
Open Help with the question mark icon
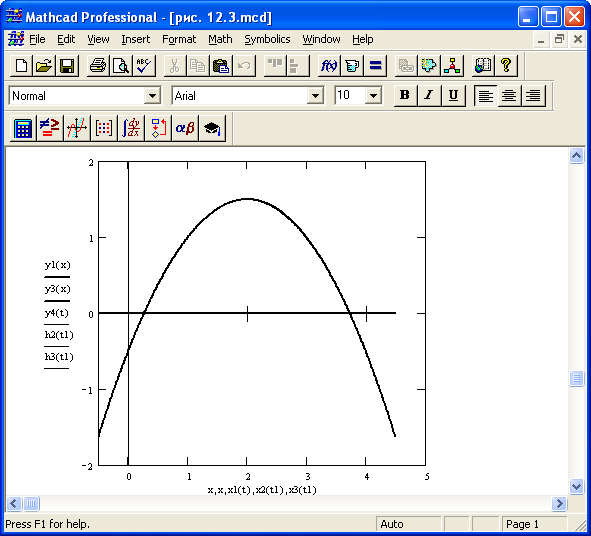point(506,66)
